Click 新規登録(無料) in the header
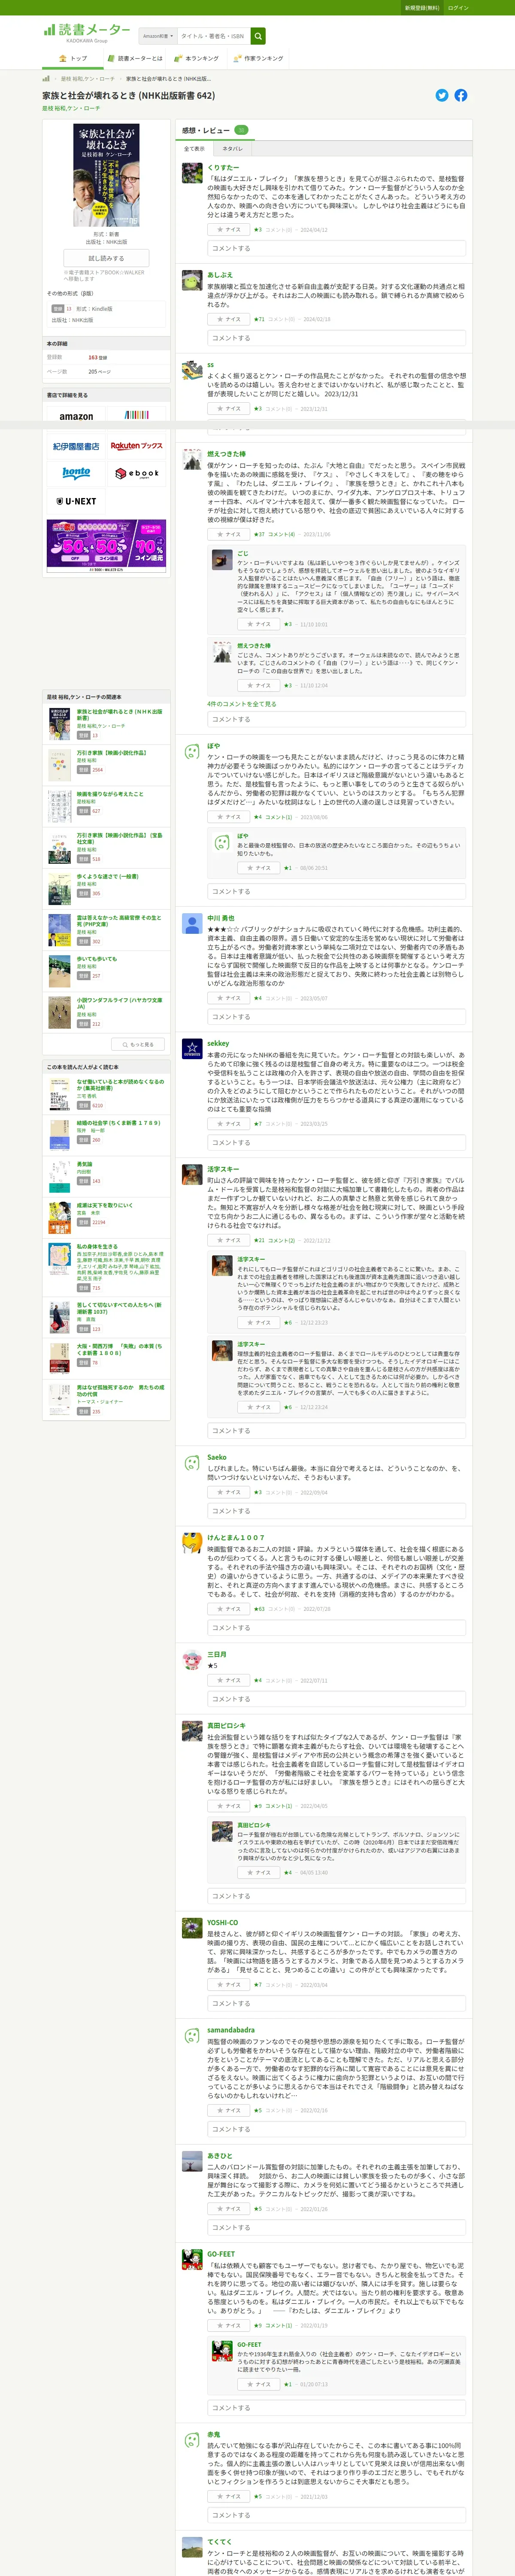This screenshot has height=2576, width=515. (421, 8)
